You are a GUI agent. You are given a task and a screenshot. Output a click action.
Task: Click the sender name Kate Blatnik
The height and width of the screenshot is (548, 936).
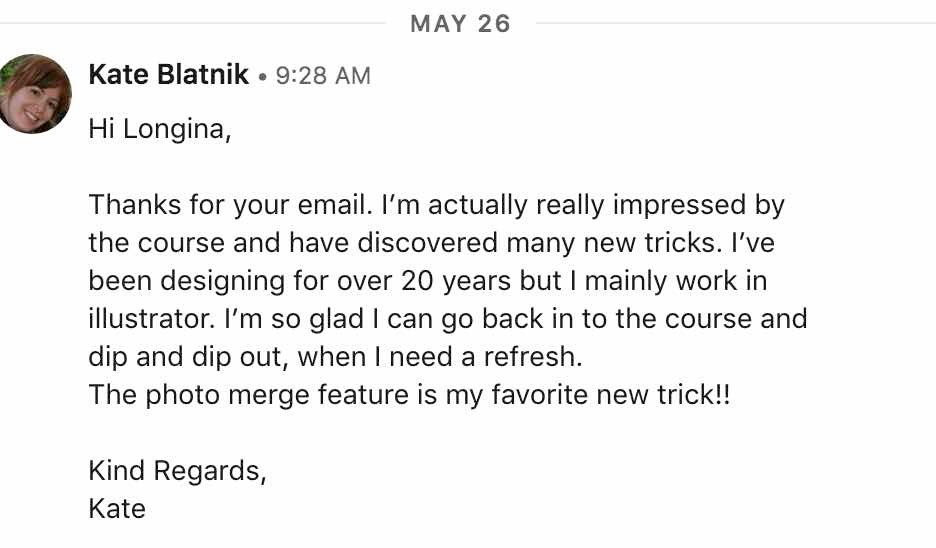click(x=168, y=75)
